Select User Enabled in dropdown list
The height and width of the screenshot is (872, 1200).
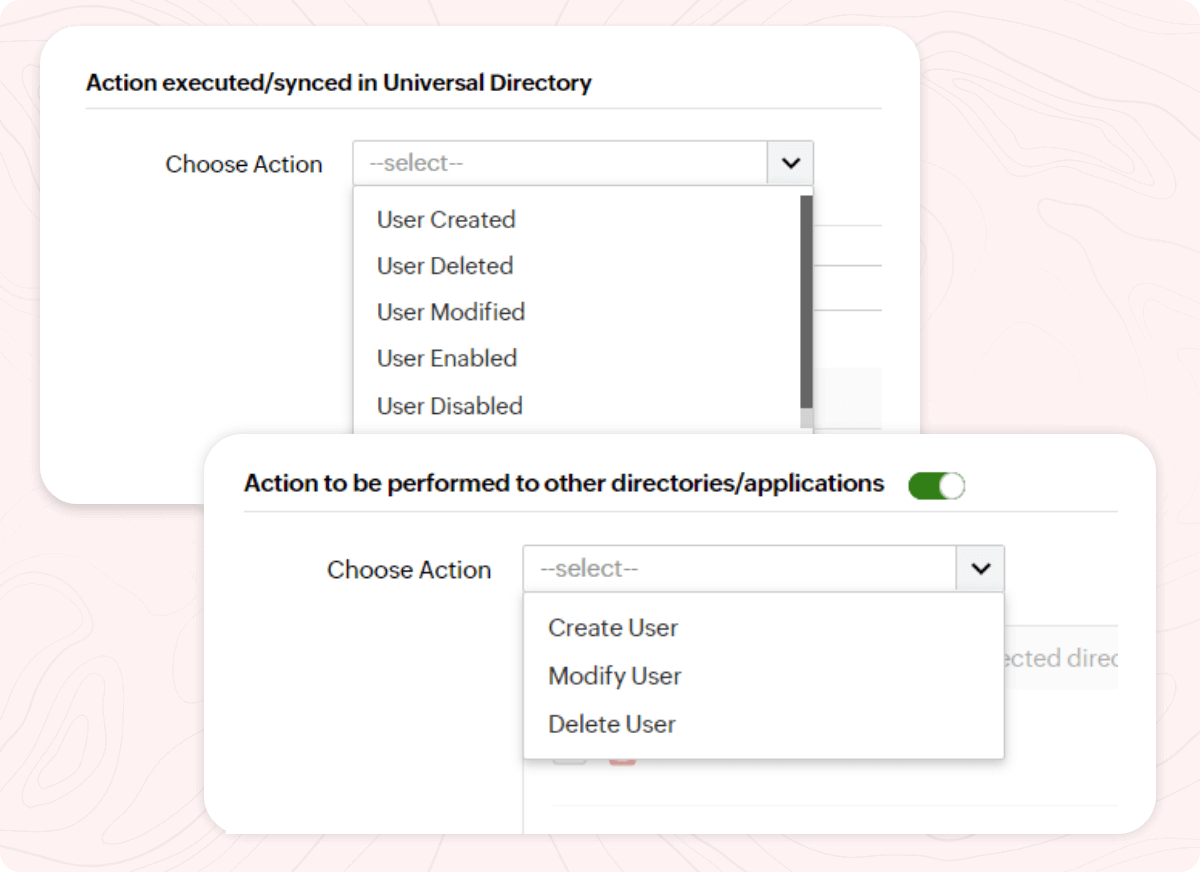447,358
